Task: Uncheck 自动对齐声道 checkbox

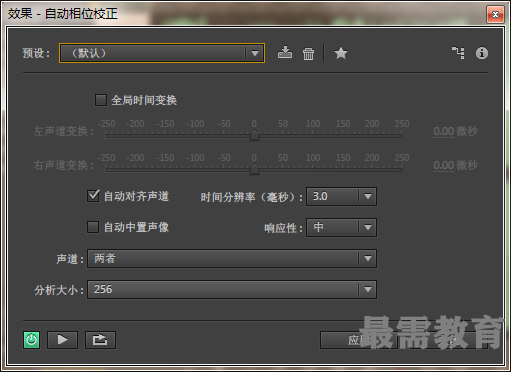Action: (93, 196)
